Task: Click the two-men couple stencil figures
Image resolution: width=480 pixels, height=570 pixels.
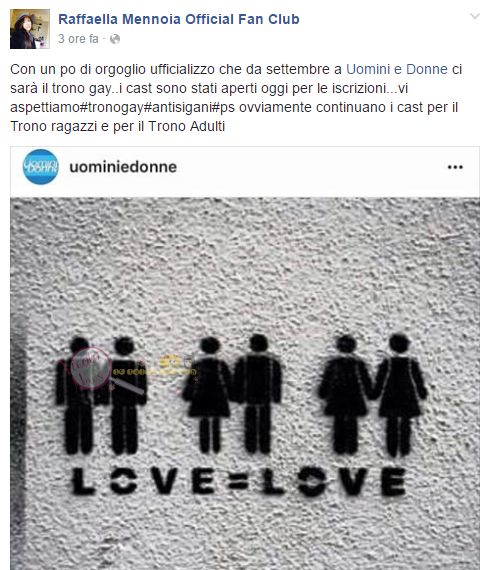Action: pos(101,396)
